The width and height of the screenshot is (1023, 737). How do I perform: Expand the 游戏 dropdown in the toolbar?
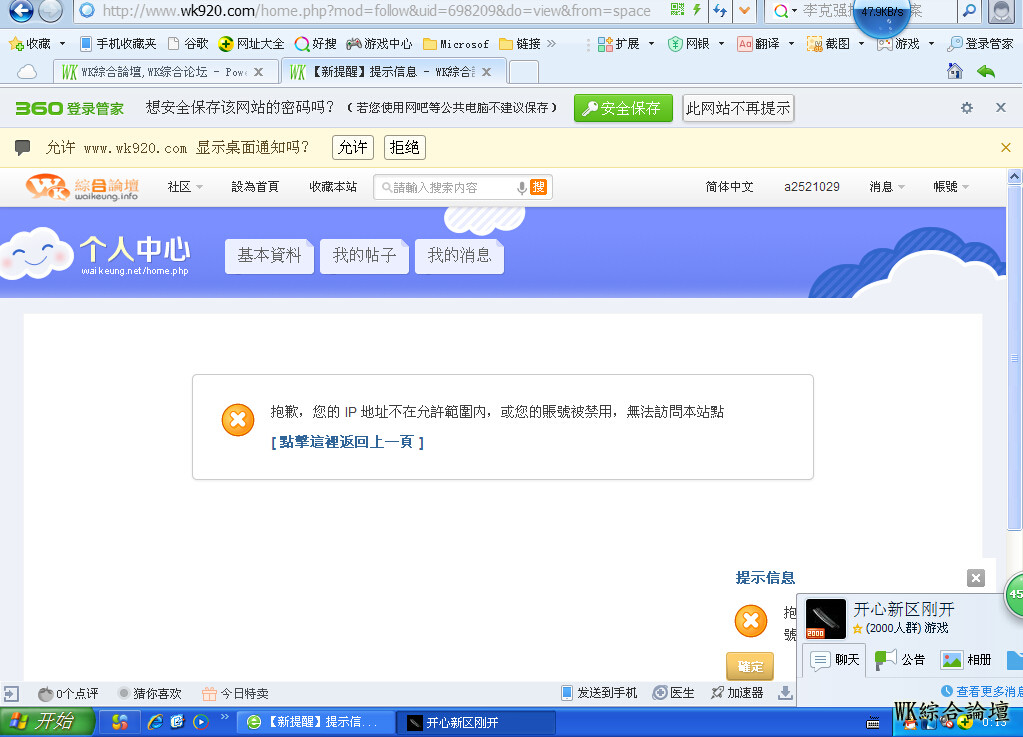pyautogui.click(x=931, y=44)
